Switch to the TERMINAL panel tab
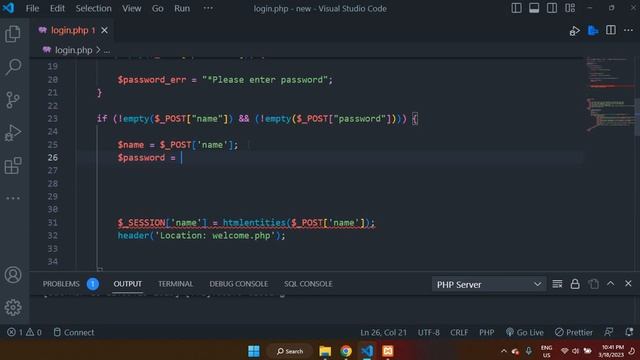640x360 pixels. (x=176, y=284)
